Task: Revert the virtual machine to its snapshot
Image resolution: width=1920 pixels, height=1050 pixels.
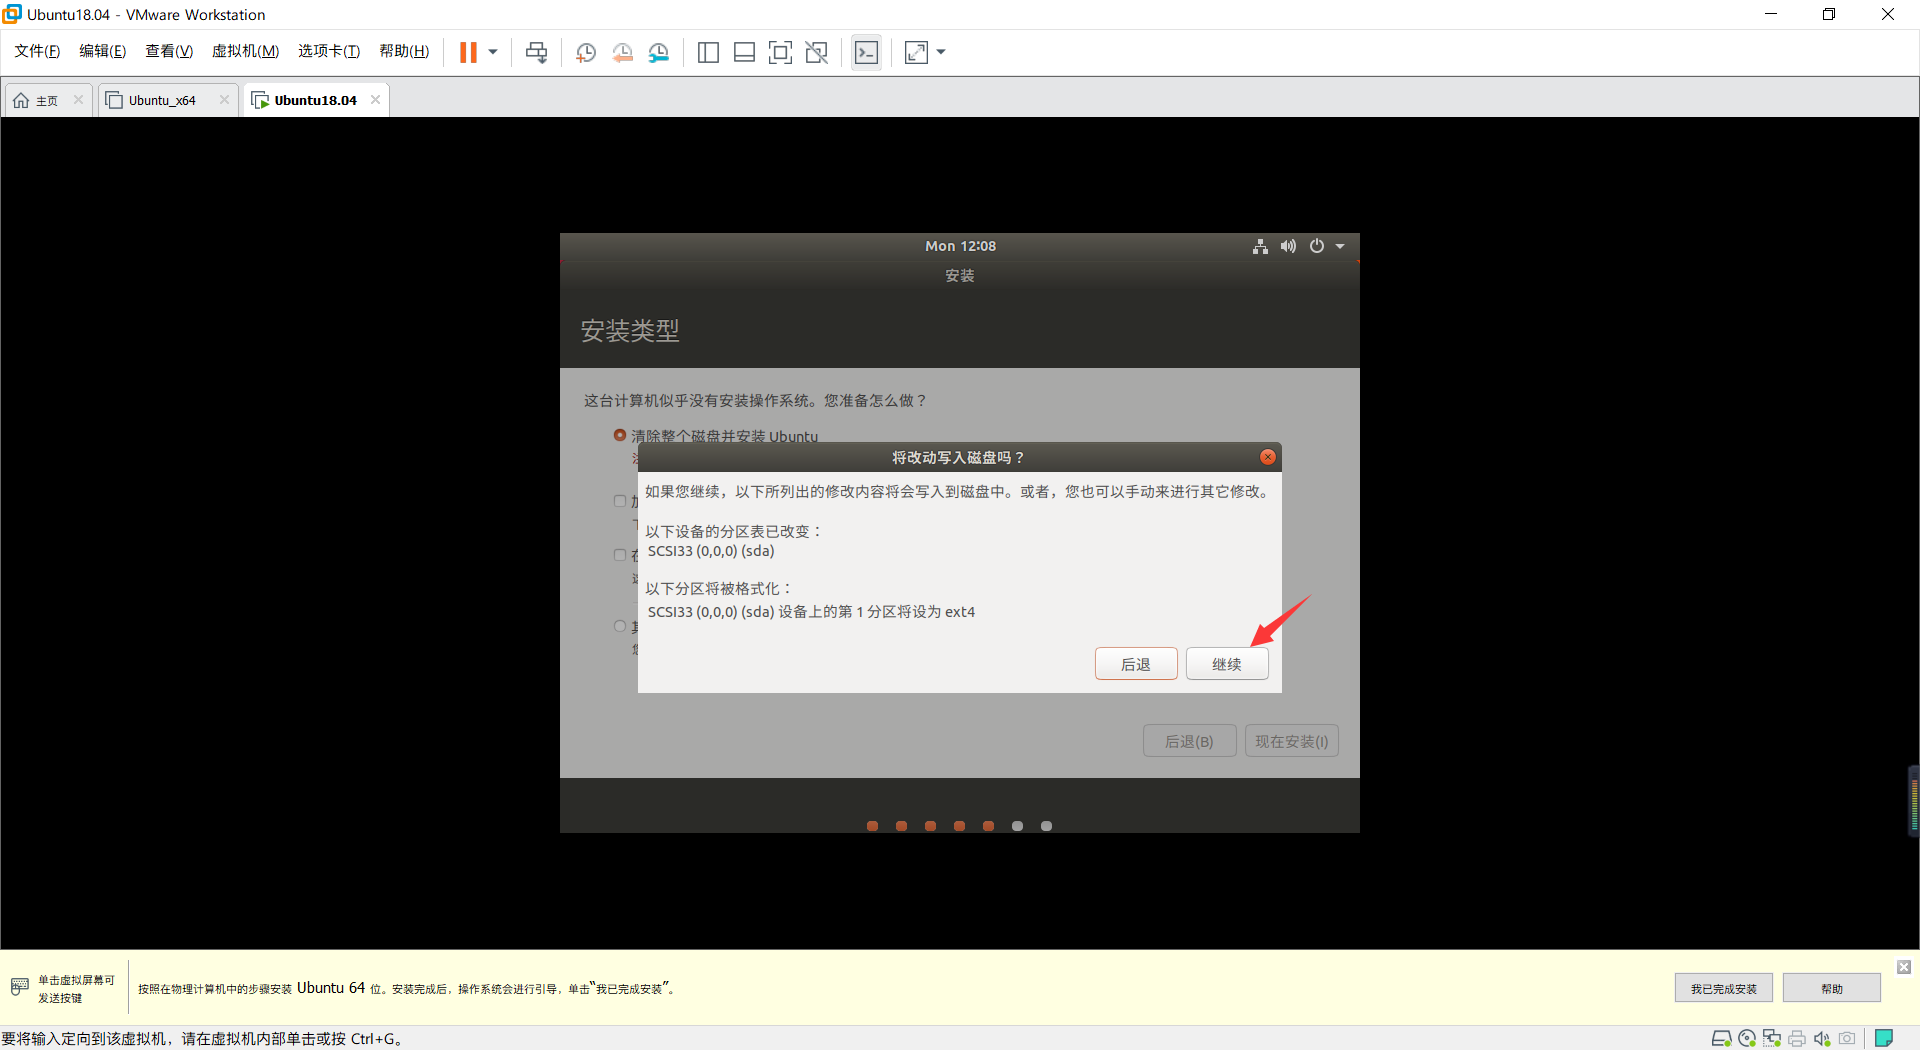Action: (x=622, y=52)
